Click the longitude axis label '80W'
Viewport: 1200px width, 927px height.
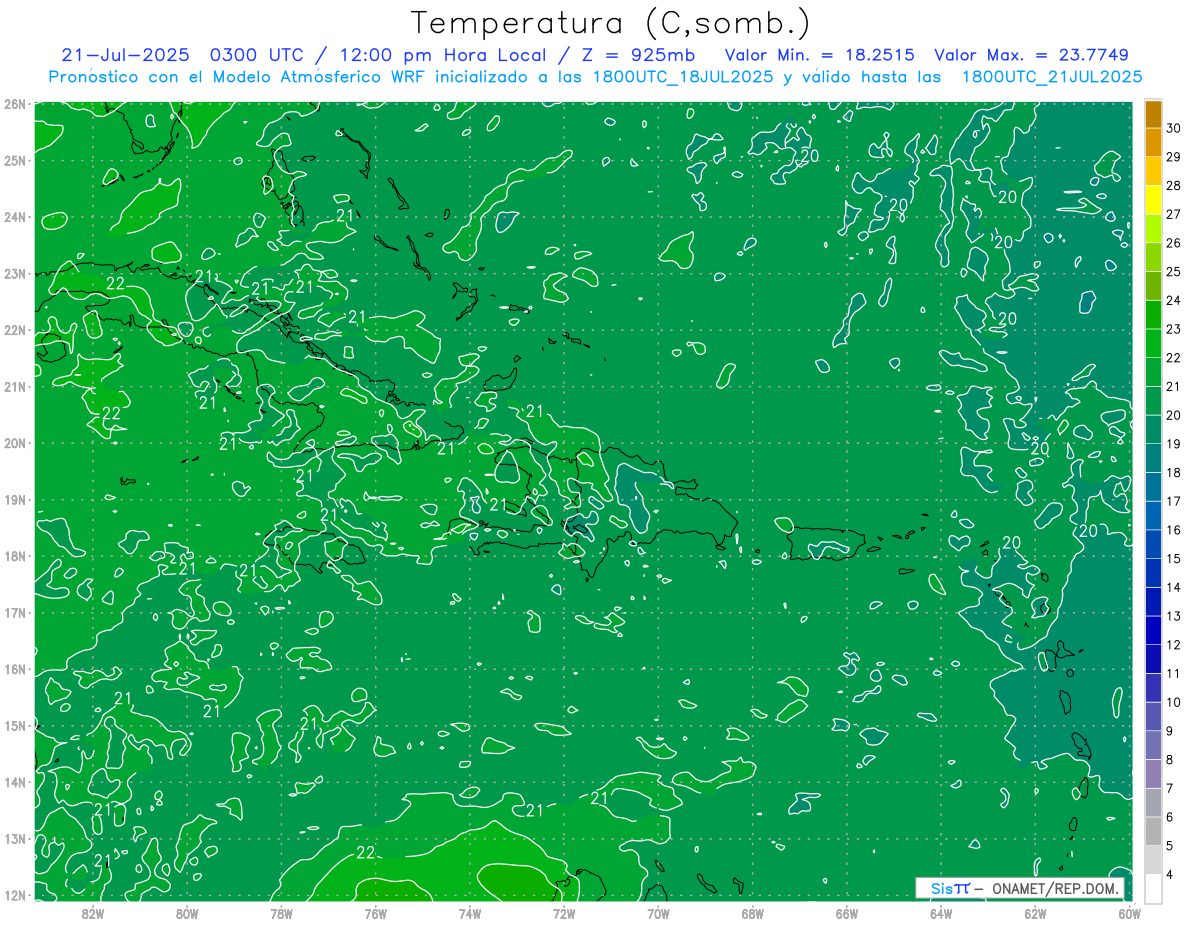[x=187, y=913]
